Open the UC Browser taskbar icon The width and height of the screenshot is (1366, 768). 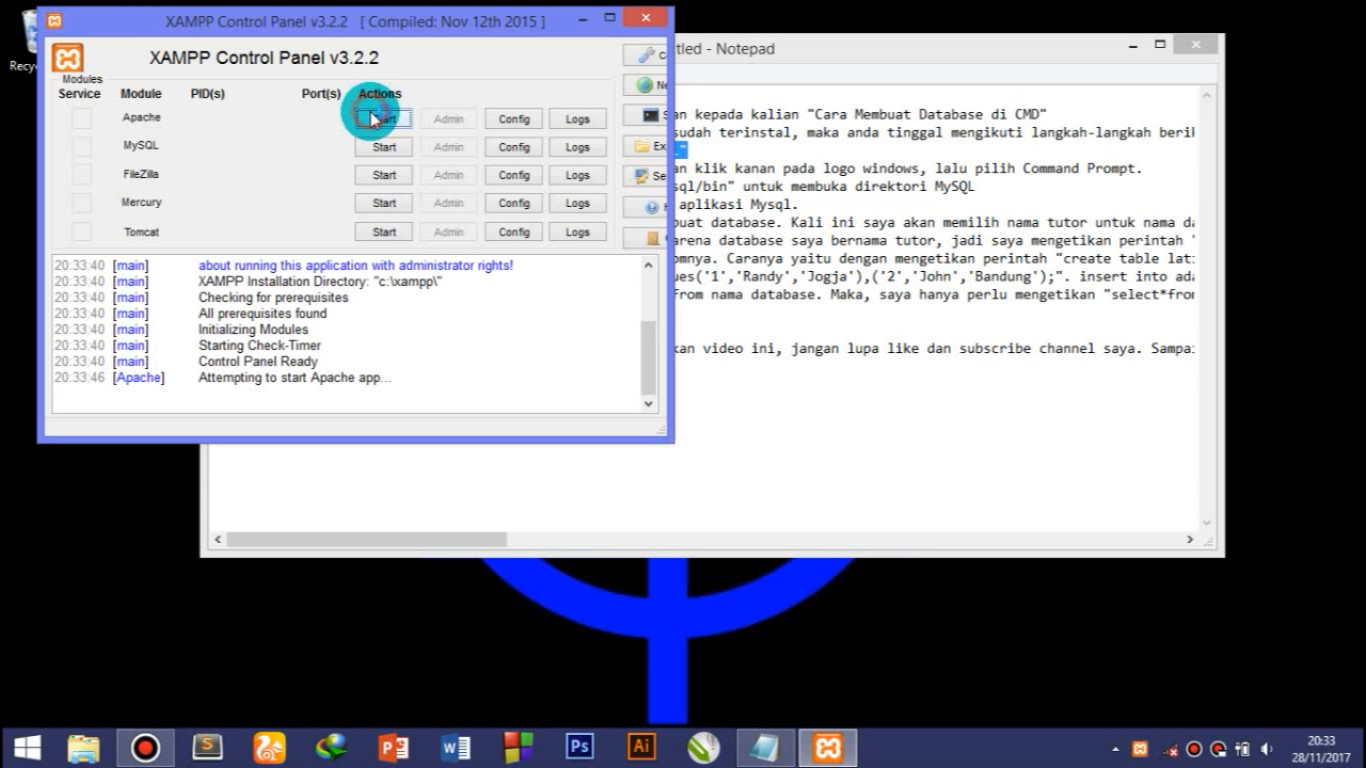click(x=270, y=747)
